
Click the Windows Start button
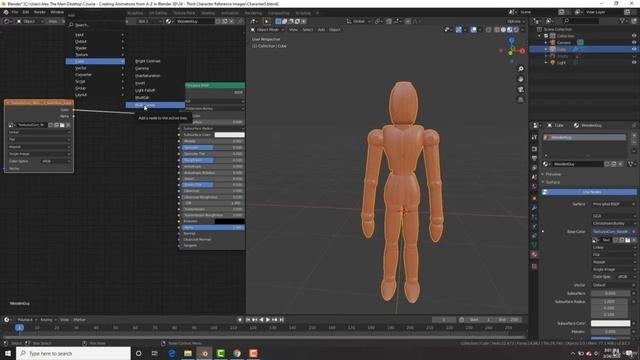click(x=8, y=353)
